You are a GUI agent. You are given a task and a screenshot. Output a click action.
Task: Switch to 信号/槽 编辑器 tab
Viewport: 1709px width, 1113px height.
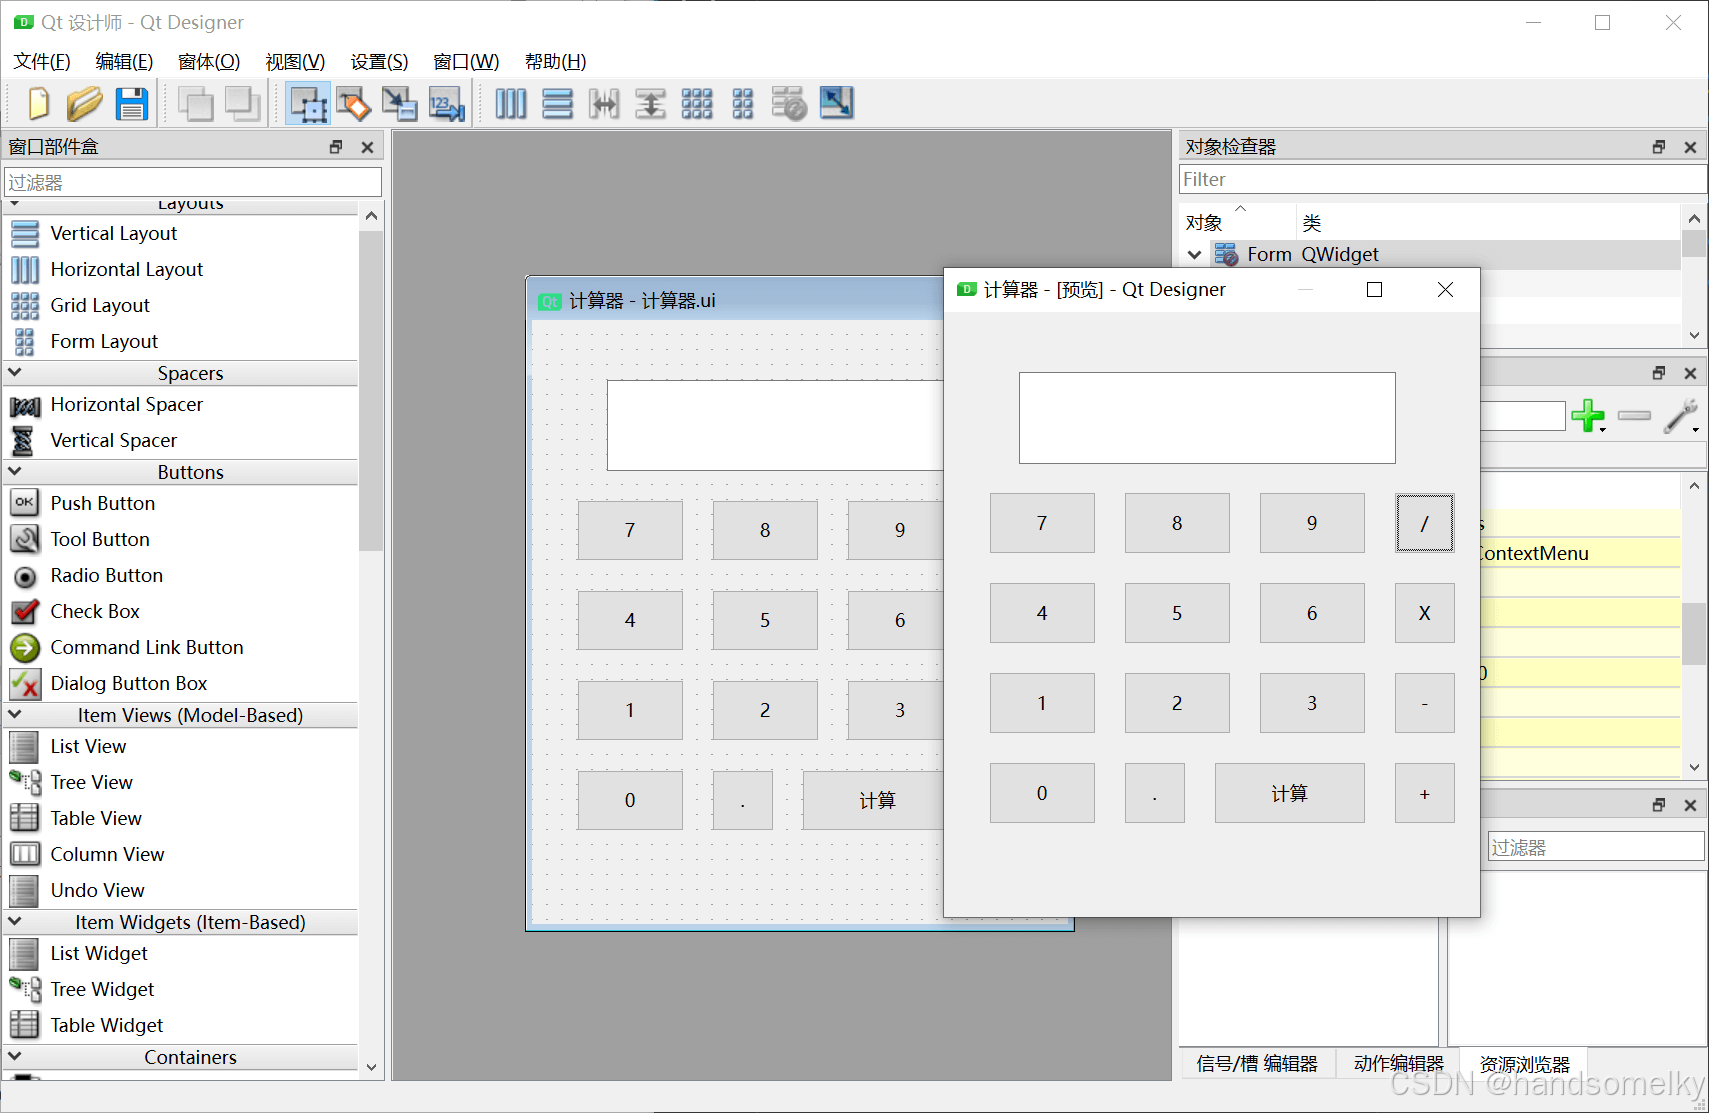(x=1257, y=1063)
